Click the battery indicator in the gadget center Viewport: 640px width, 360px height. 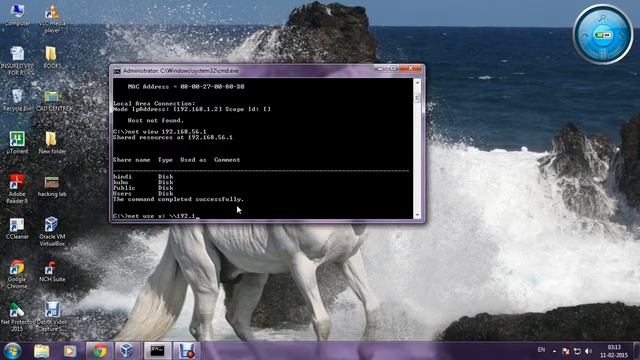[x=603, y=36]
